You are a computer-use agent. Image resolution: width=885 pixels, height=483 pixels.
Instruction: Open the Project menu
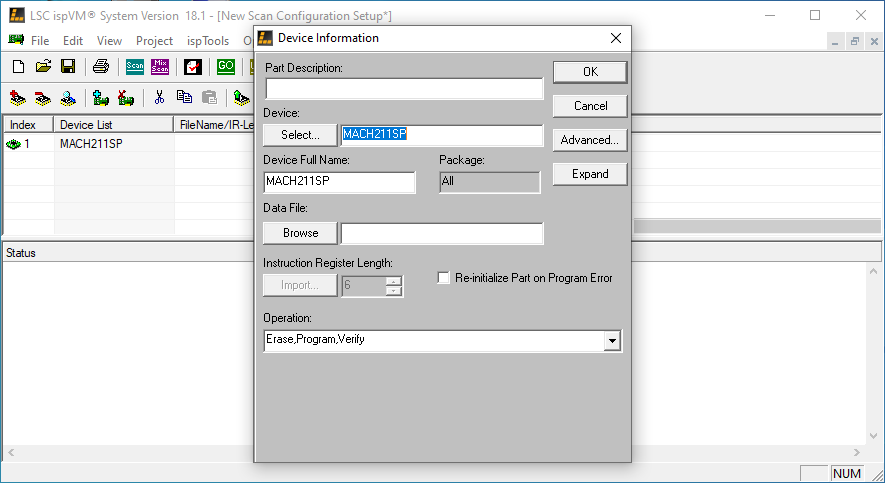click(x=154, y=41)
